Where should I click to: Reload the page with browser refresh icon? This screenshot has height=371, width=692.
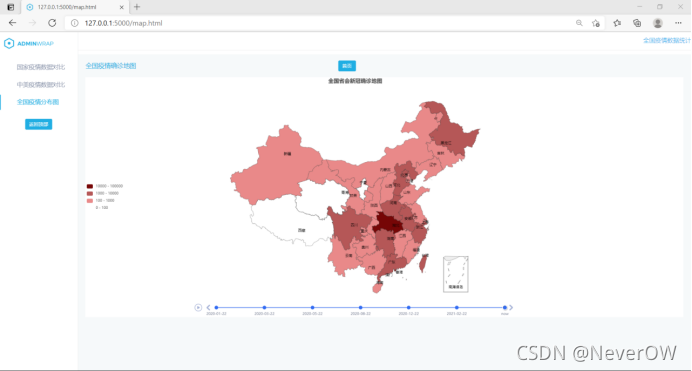click(52, 23)
